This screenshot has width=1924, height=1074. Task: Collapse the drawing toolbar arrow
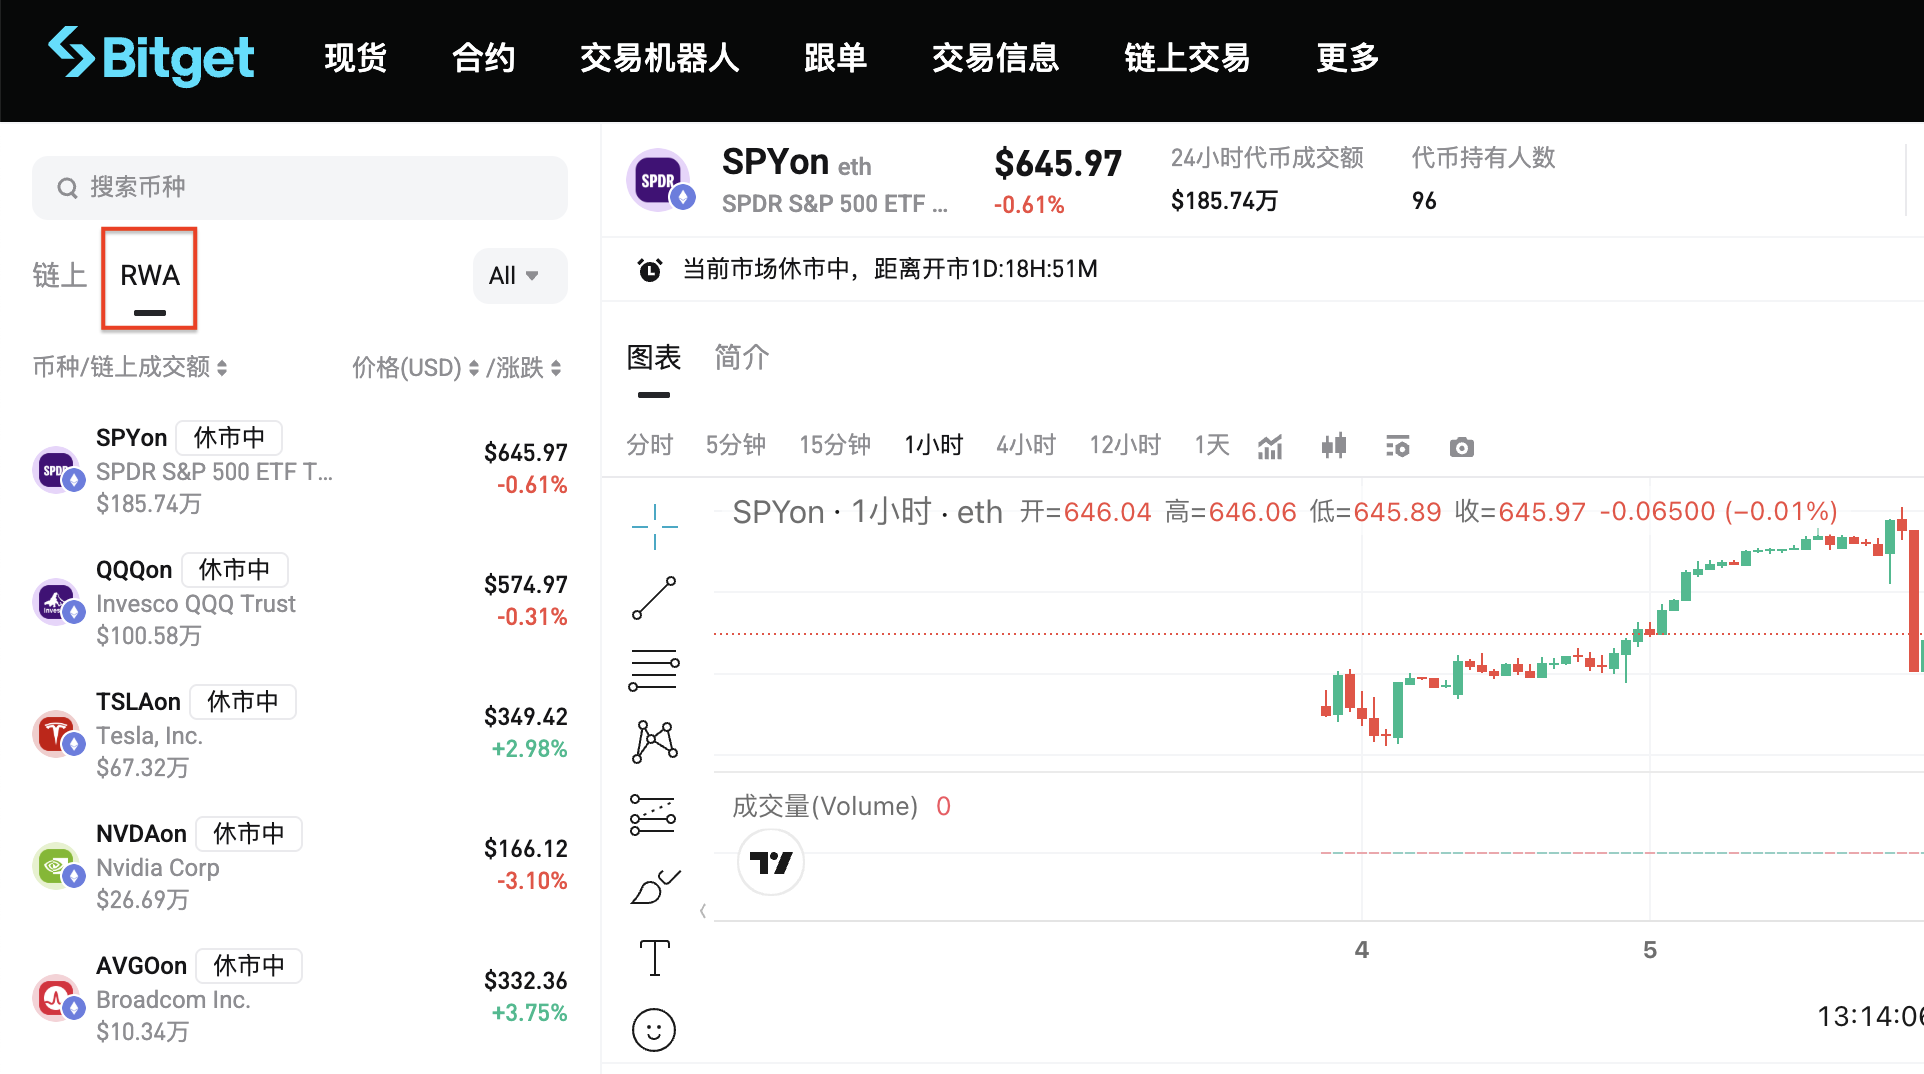tap(703, 910)
